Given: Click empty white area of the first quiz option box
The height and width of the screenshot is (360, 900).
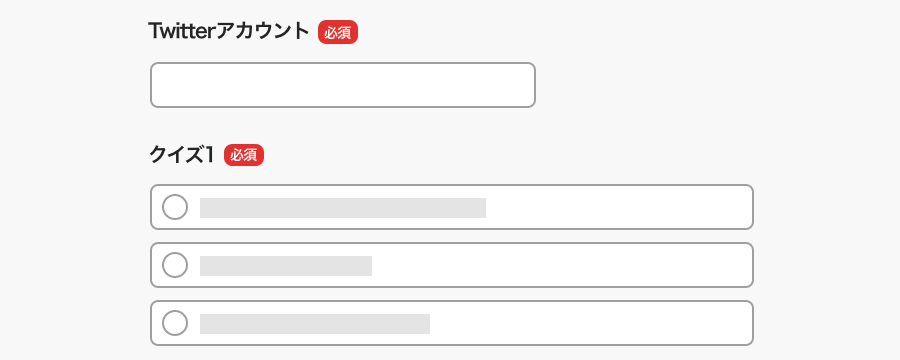Looking at the screenshot, I should [620, 207].
